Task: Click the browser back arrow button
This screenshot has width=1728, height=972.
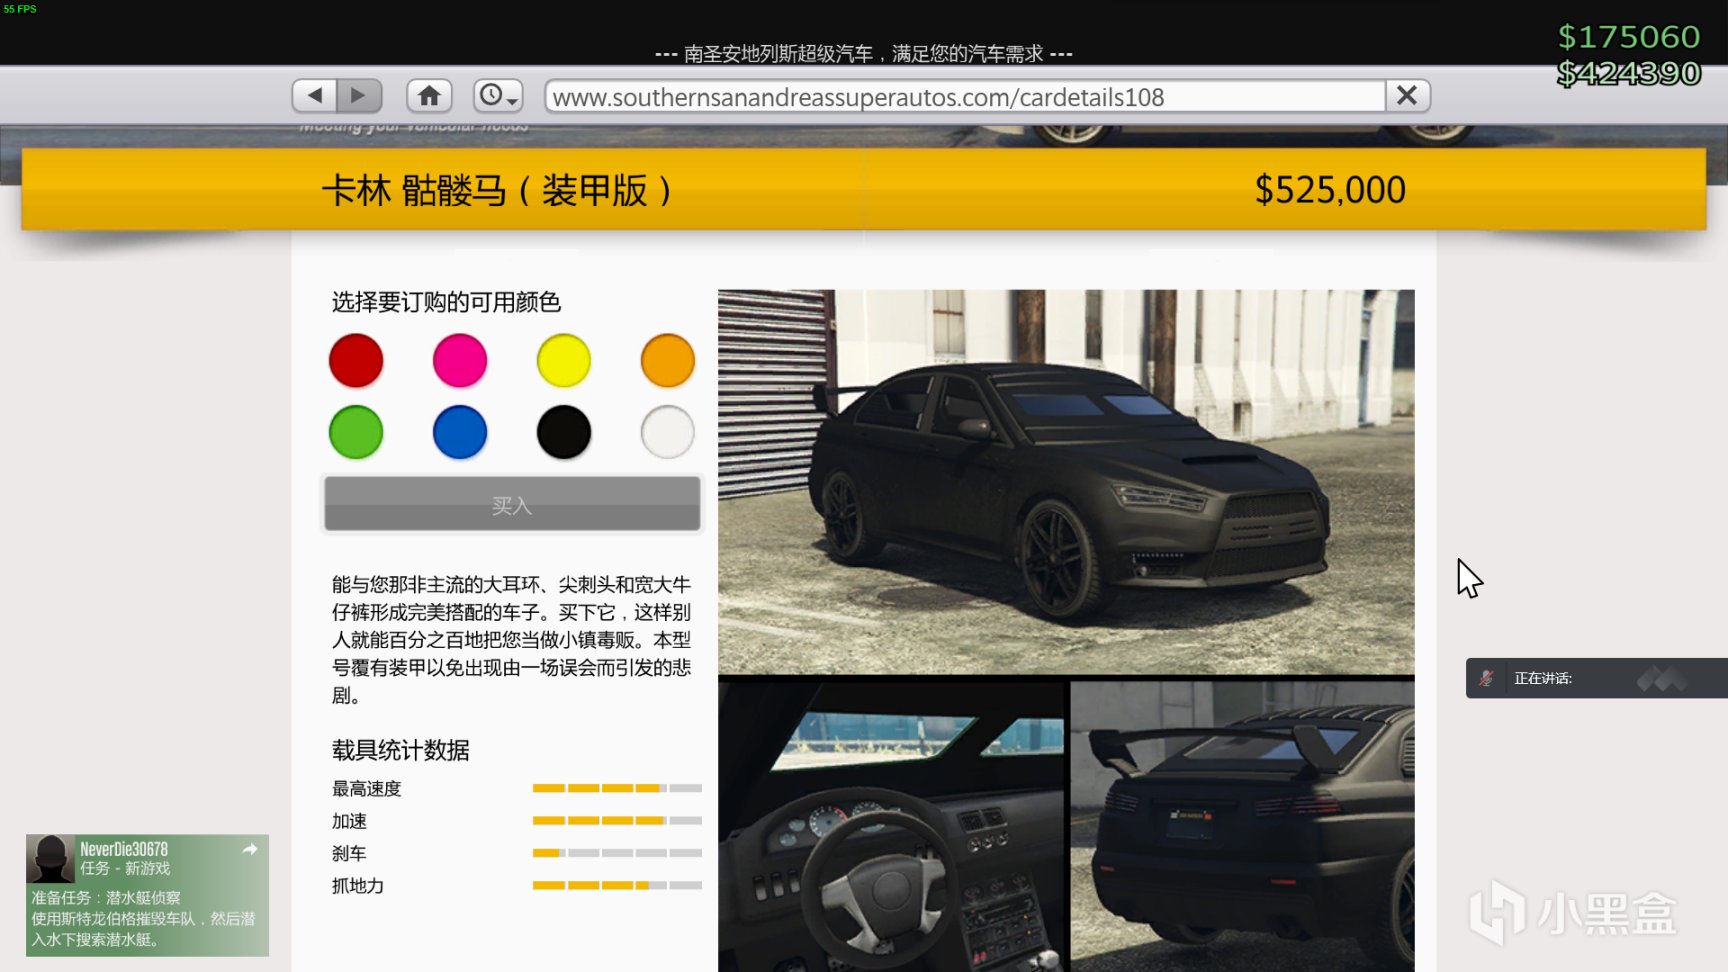Action: [x=314, y=96]
